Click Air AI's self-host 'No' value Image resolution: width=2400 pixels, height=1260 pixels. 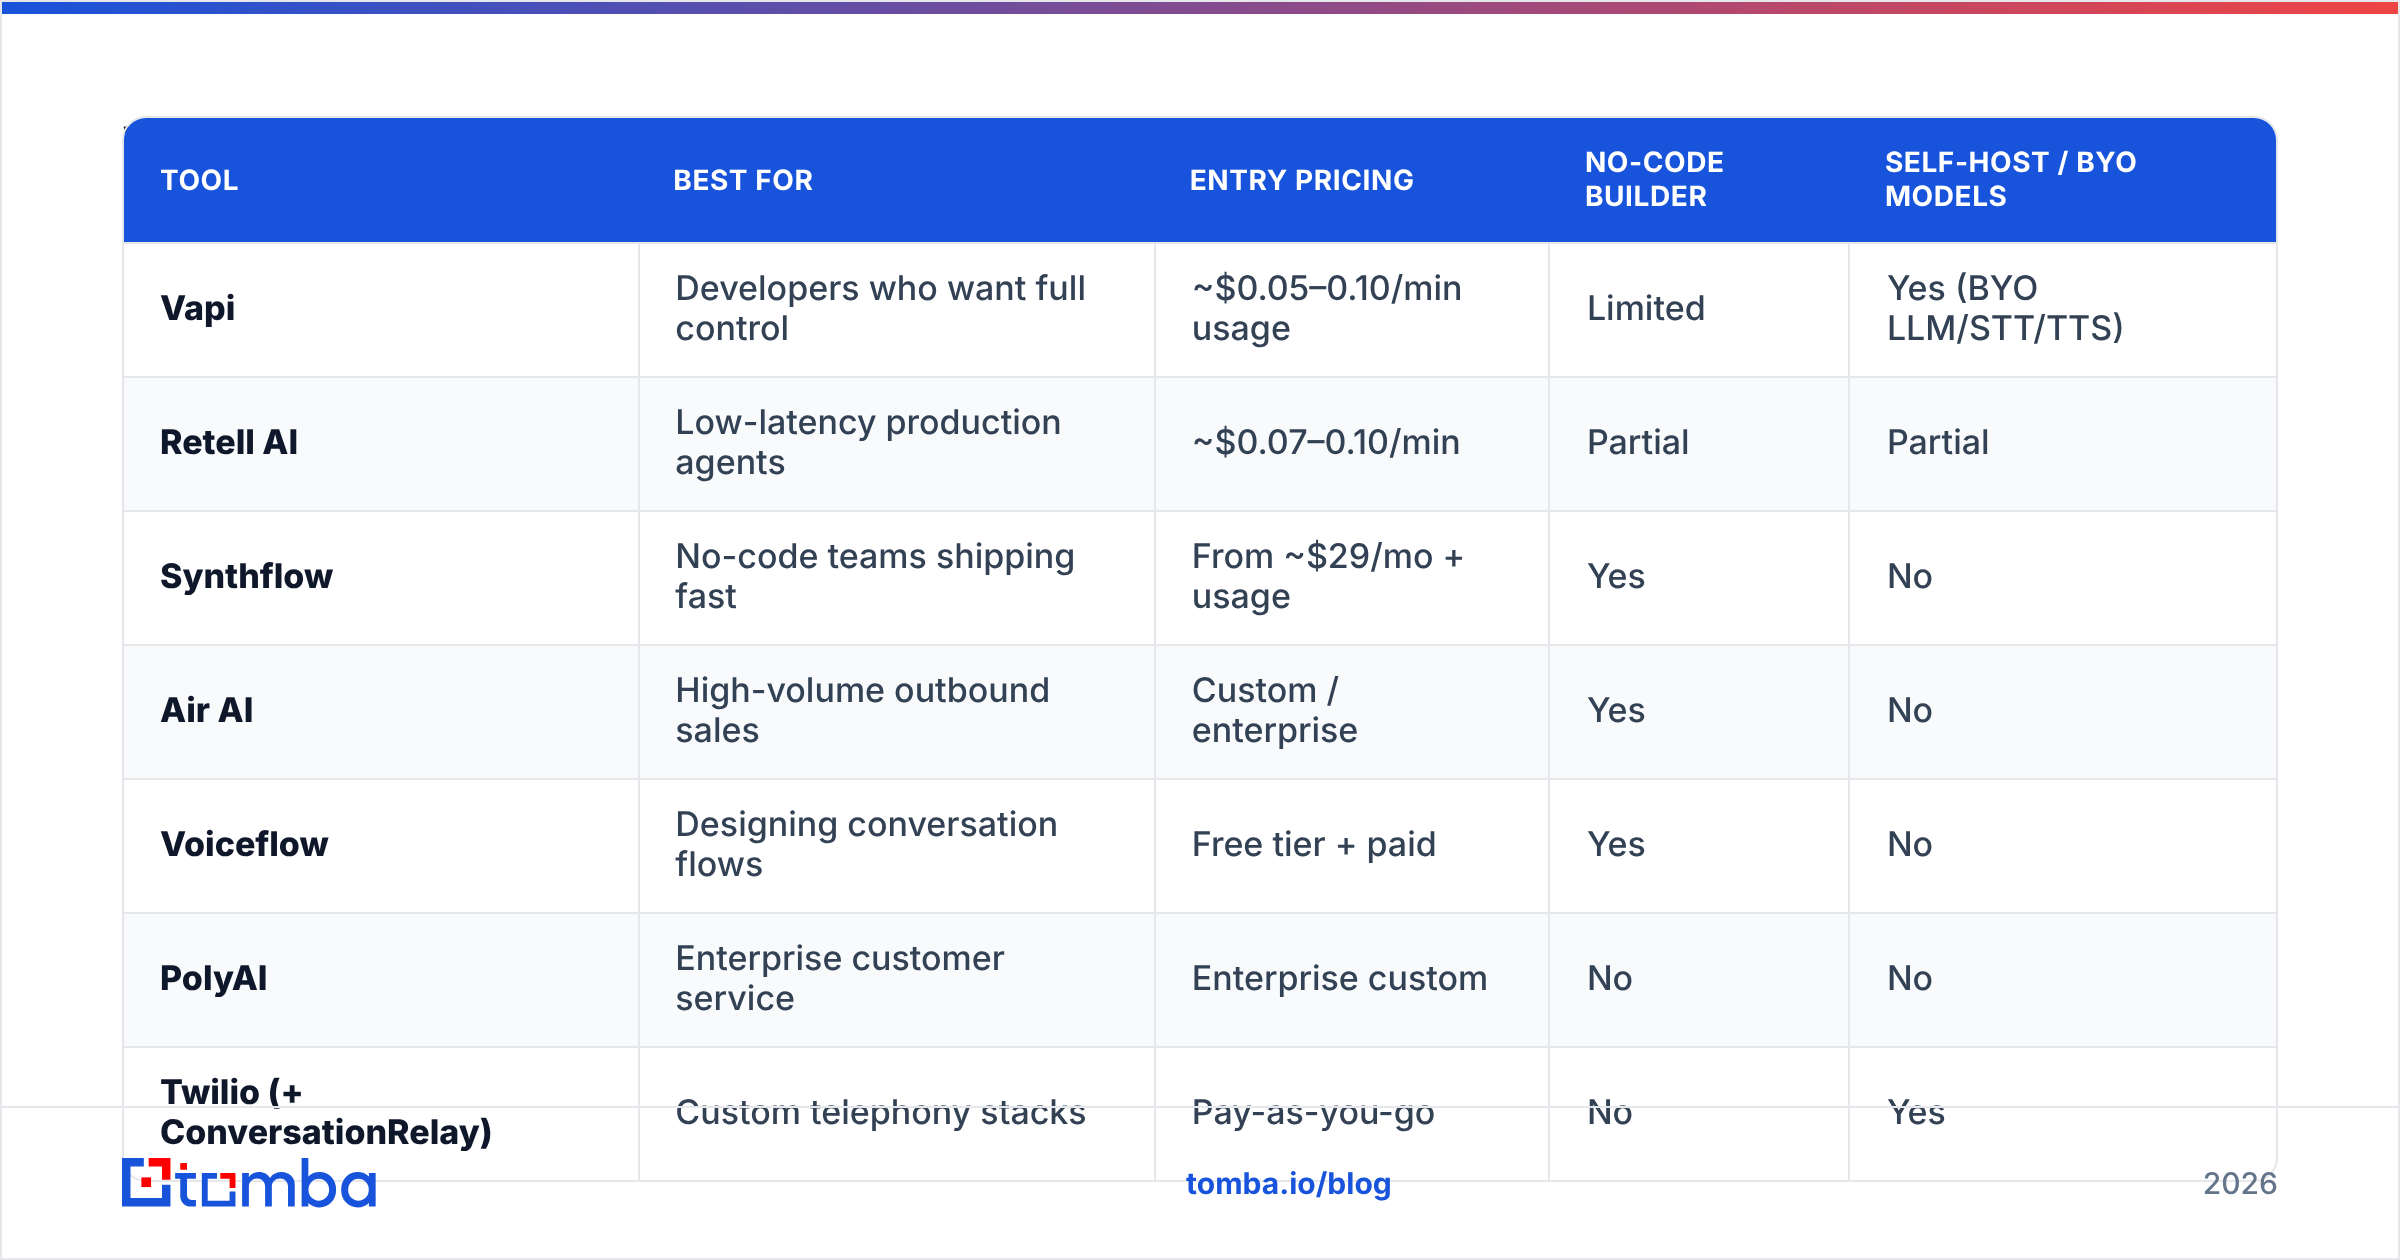pos(1909,710)
